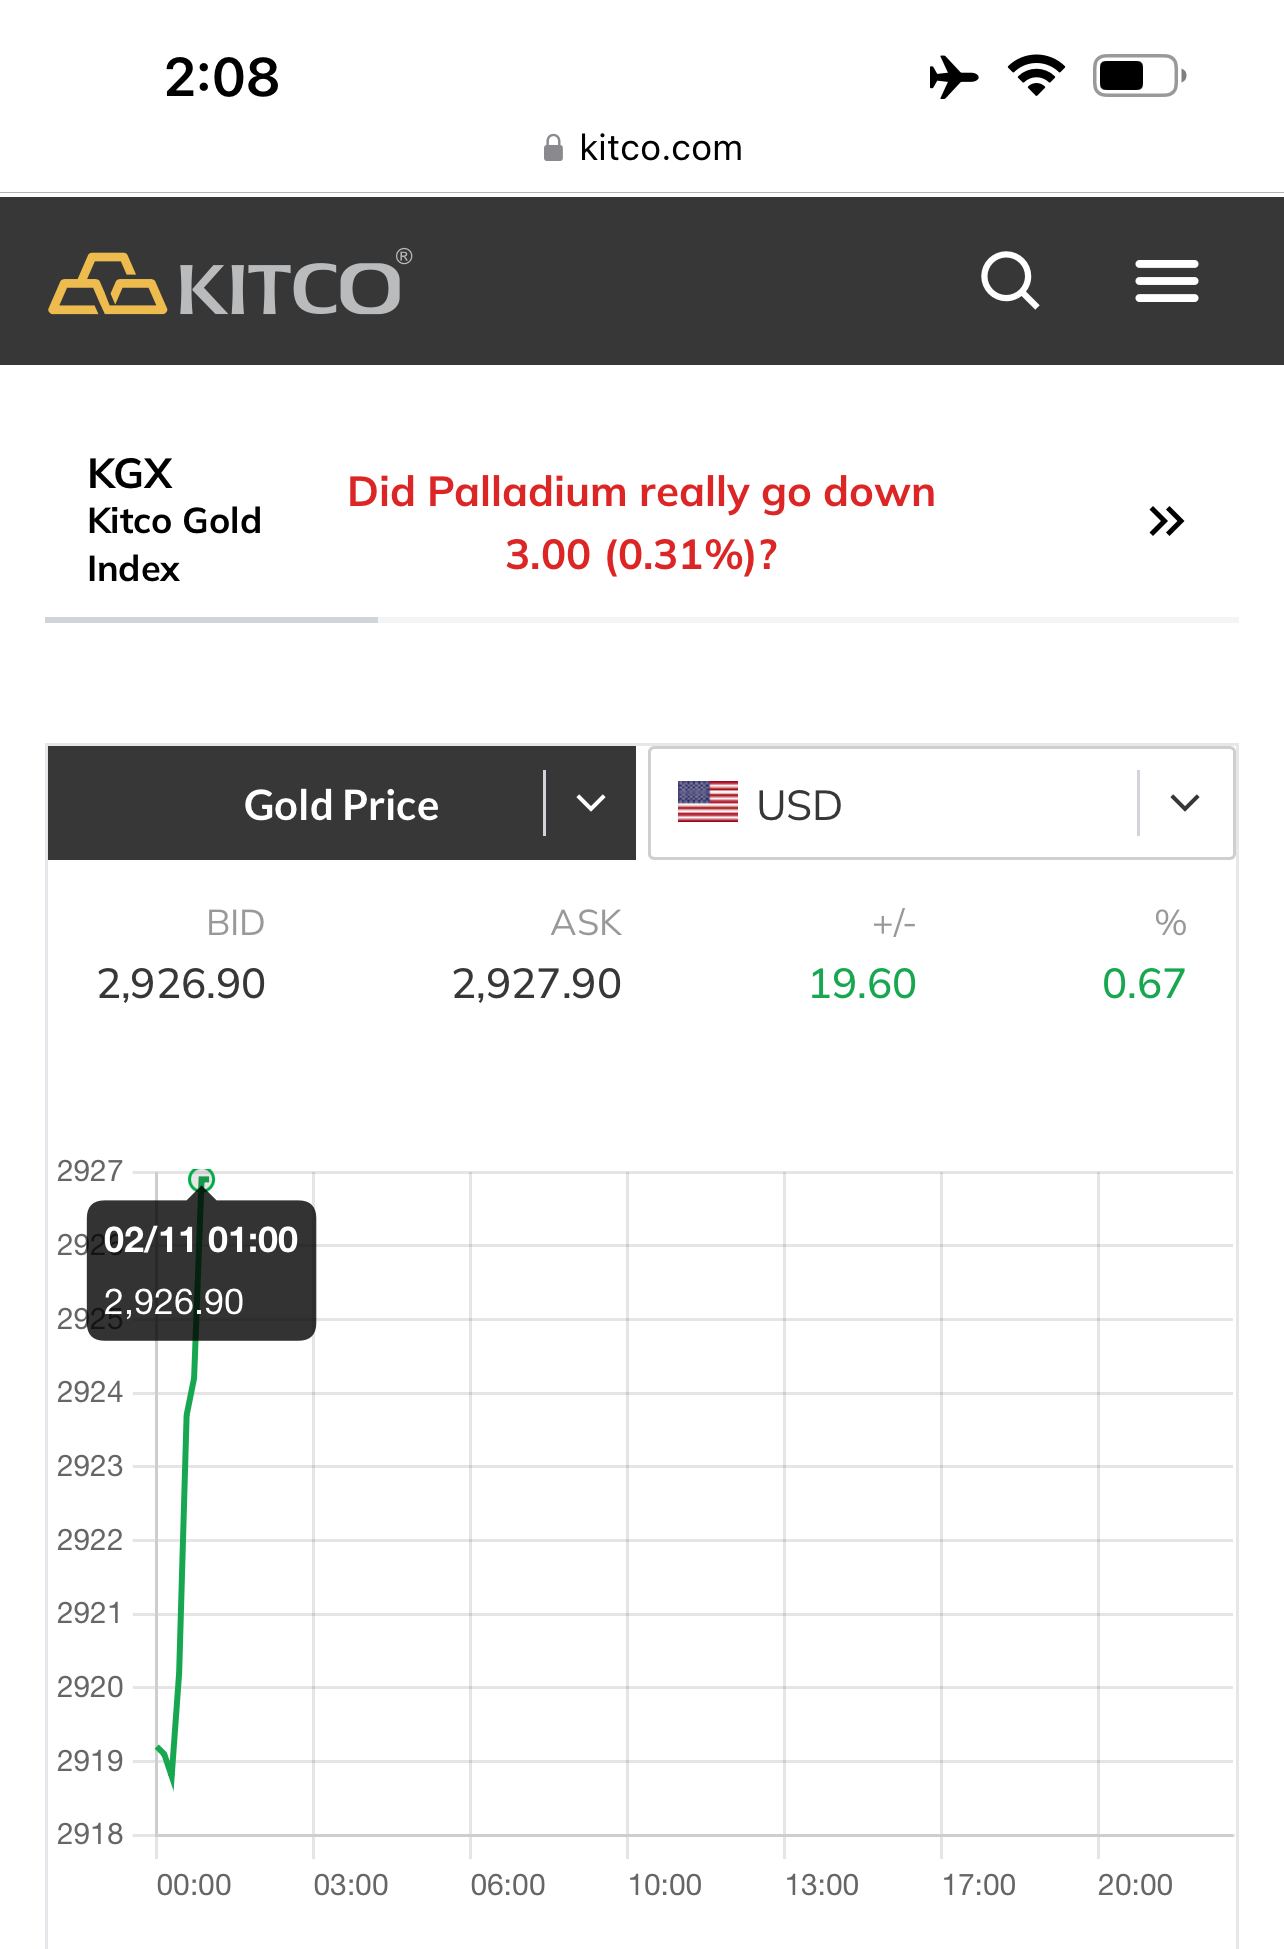
Task: Tap the Wi-Fi status icon
Action: pos(1036,76)
